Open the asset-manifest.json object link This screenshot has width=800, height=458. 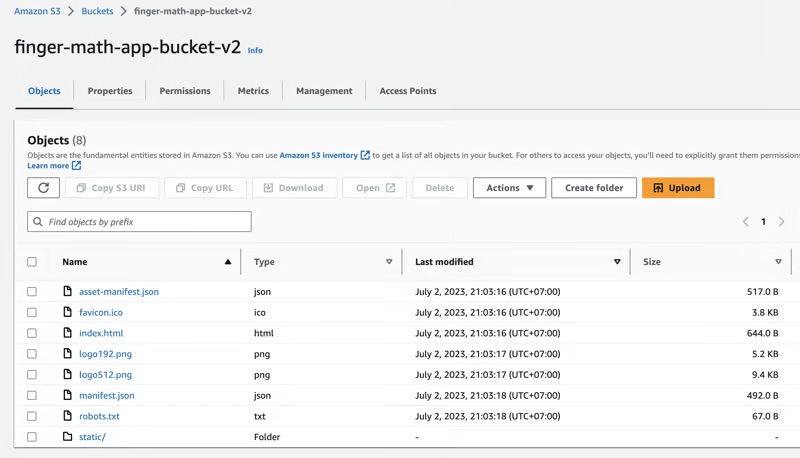point(119,291)
